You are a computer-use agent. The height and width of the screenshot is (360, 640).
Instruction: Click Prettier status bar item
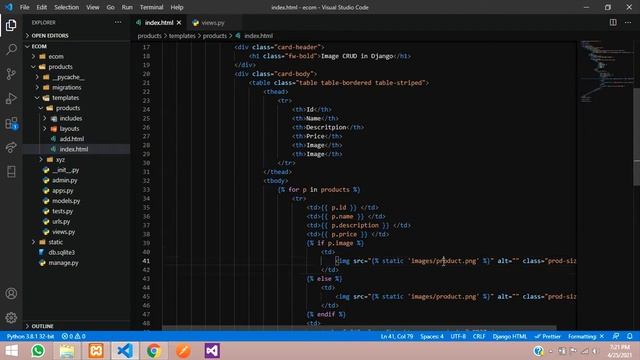(548, 336)
